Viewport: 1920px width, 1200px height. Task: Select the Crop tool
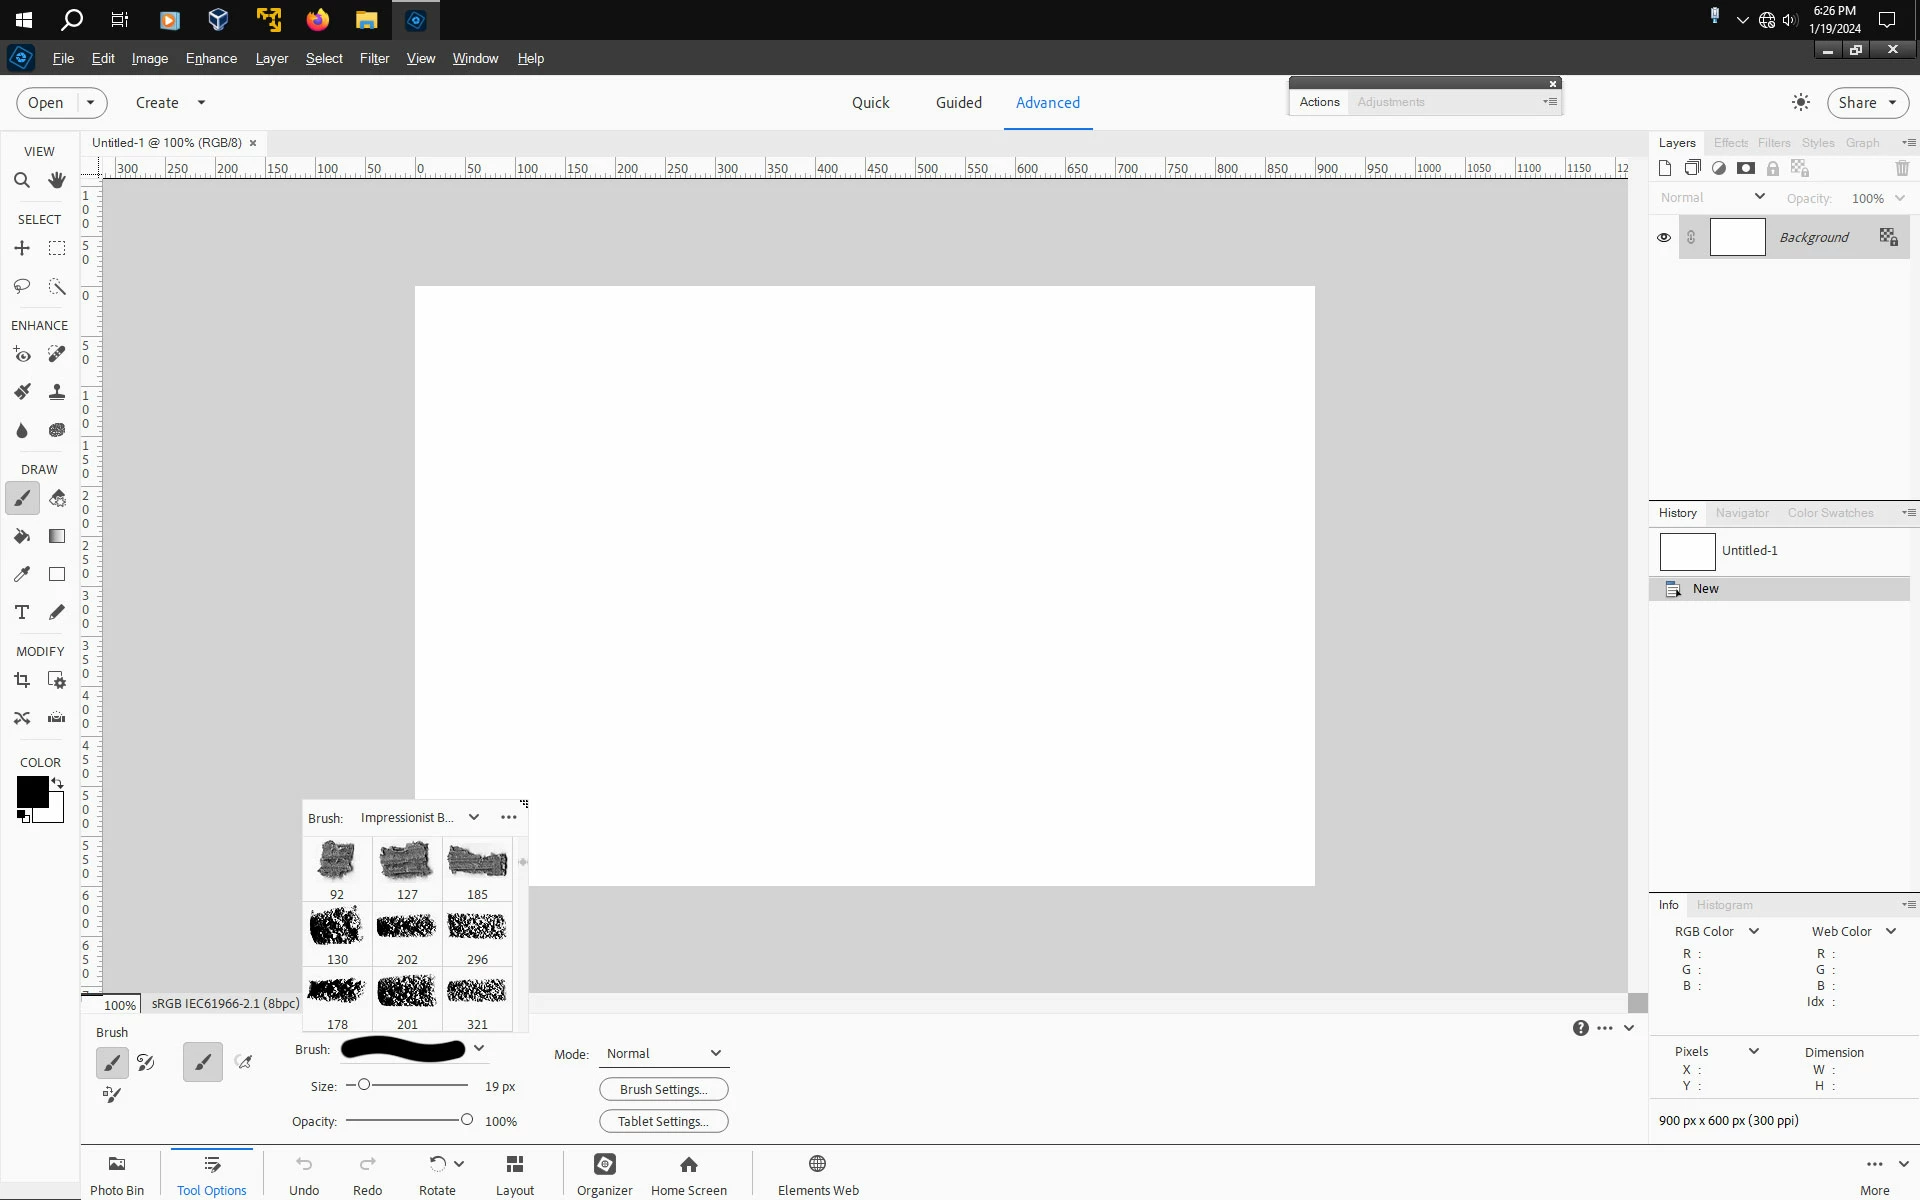[21, 681]
